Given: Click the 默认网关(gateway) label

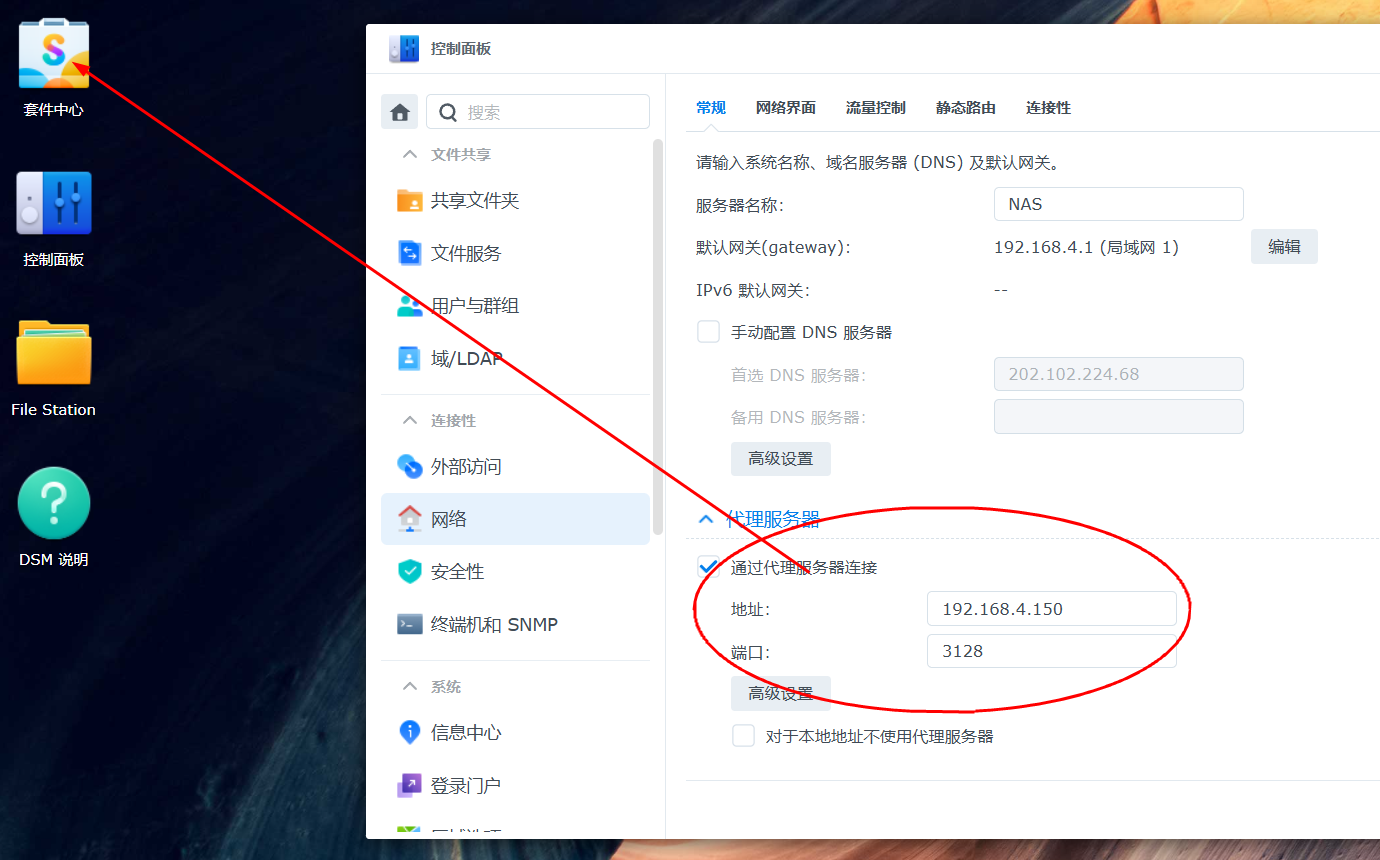Looking at the screenshot, I should (x=773, y=247).
